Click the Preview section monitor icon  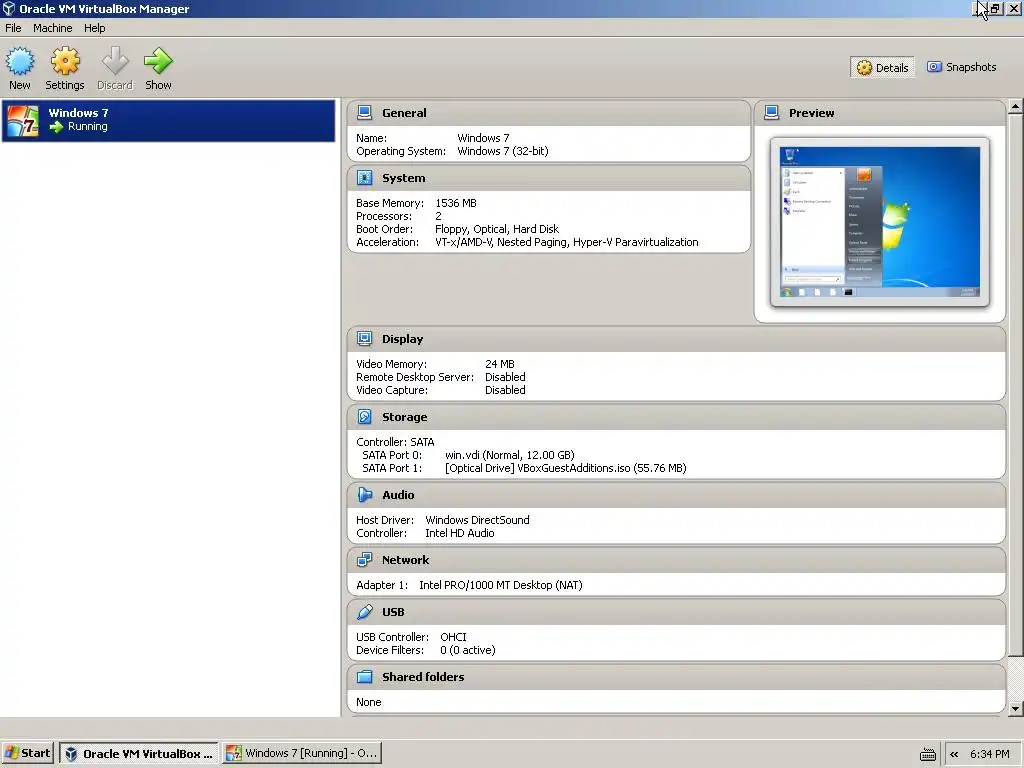pos(771,113)
